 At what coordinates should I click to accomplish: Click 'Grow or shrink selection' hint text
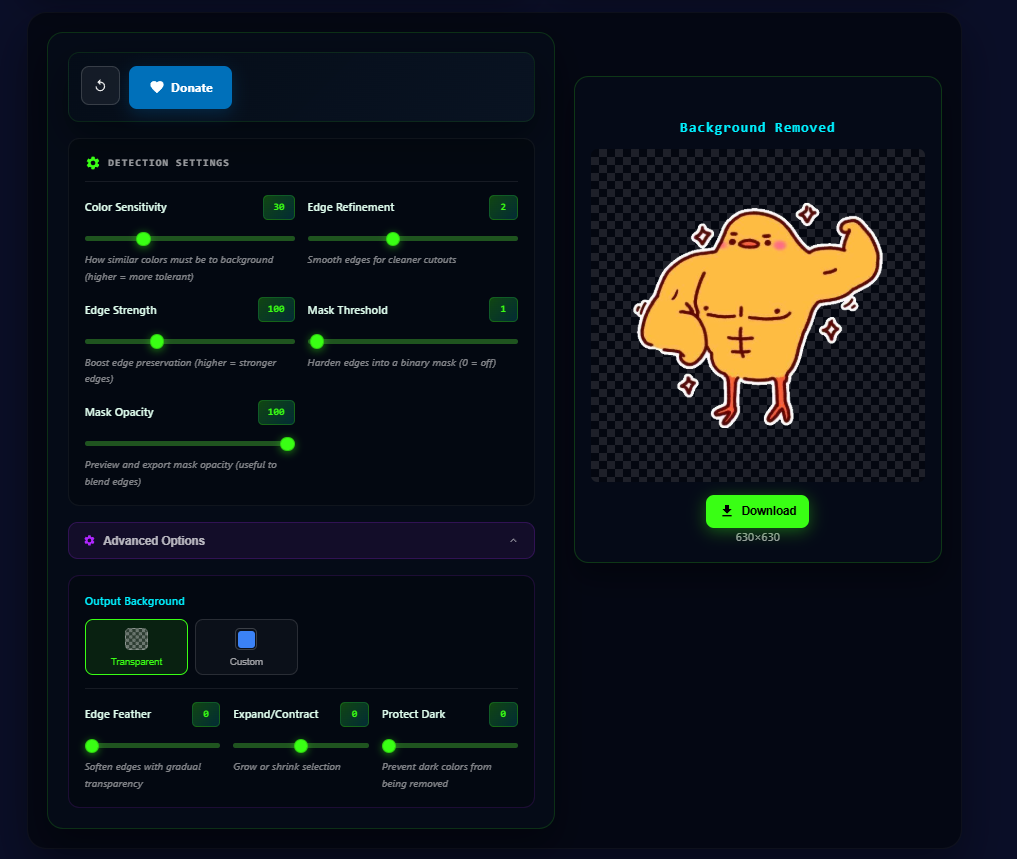287,767
